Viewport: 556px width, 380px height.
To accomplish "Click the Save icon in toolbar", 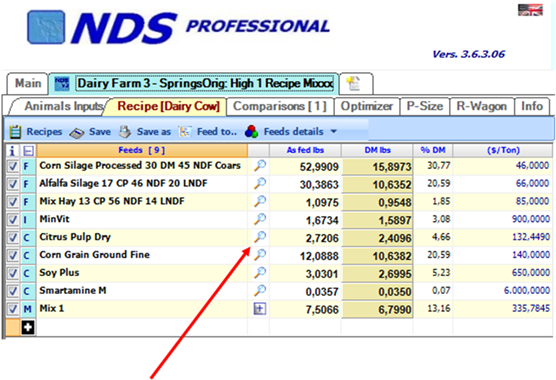I will [x=77, y=132].
